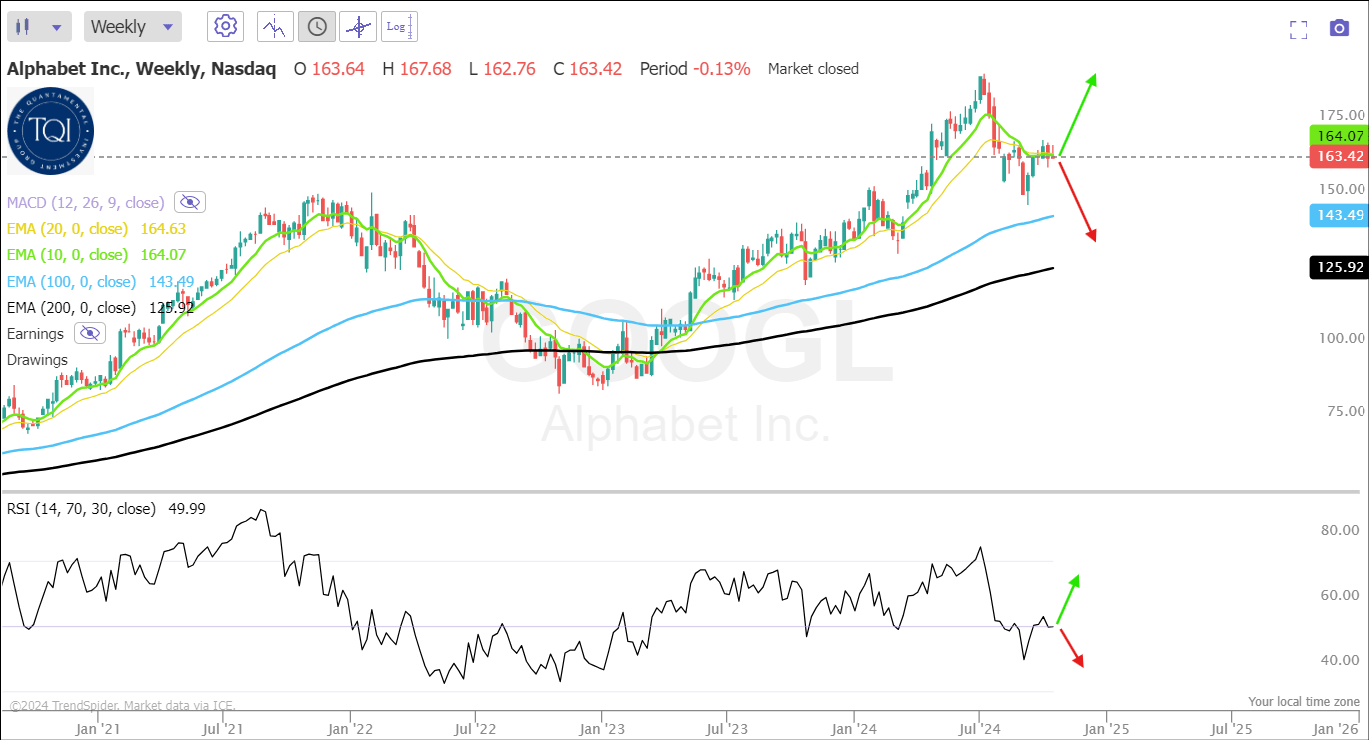1369x740 pixels.
Task: Click the RSI (14, 70, 30, close) label
Action: (x=81, y=509)
